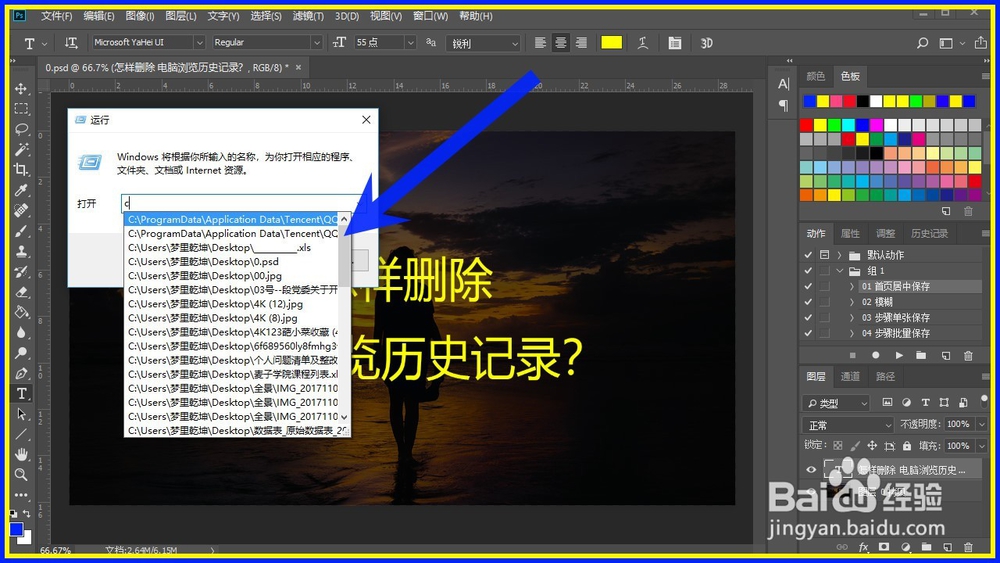Toggle the layer filter on/off switch
The image size is (1000, 563).
[984, 402]
